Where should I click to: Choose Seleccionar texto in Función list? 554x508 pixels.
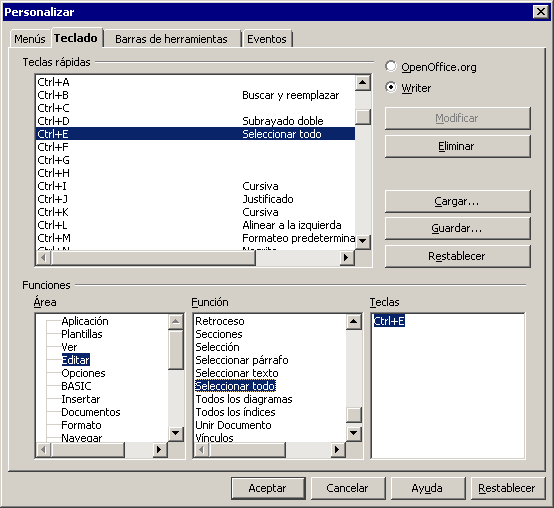click(x=237, y=373)
